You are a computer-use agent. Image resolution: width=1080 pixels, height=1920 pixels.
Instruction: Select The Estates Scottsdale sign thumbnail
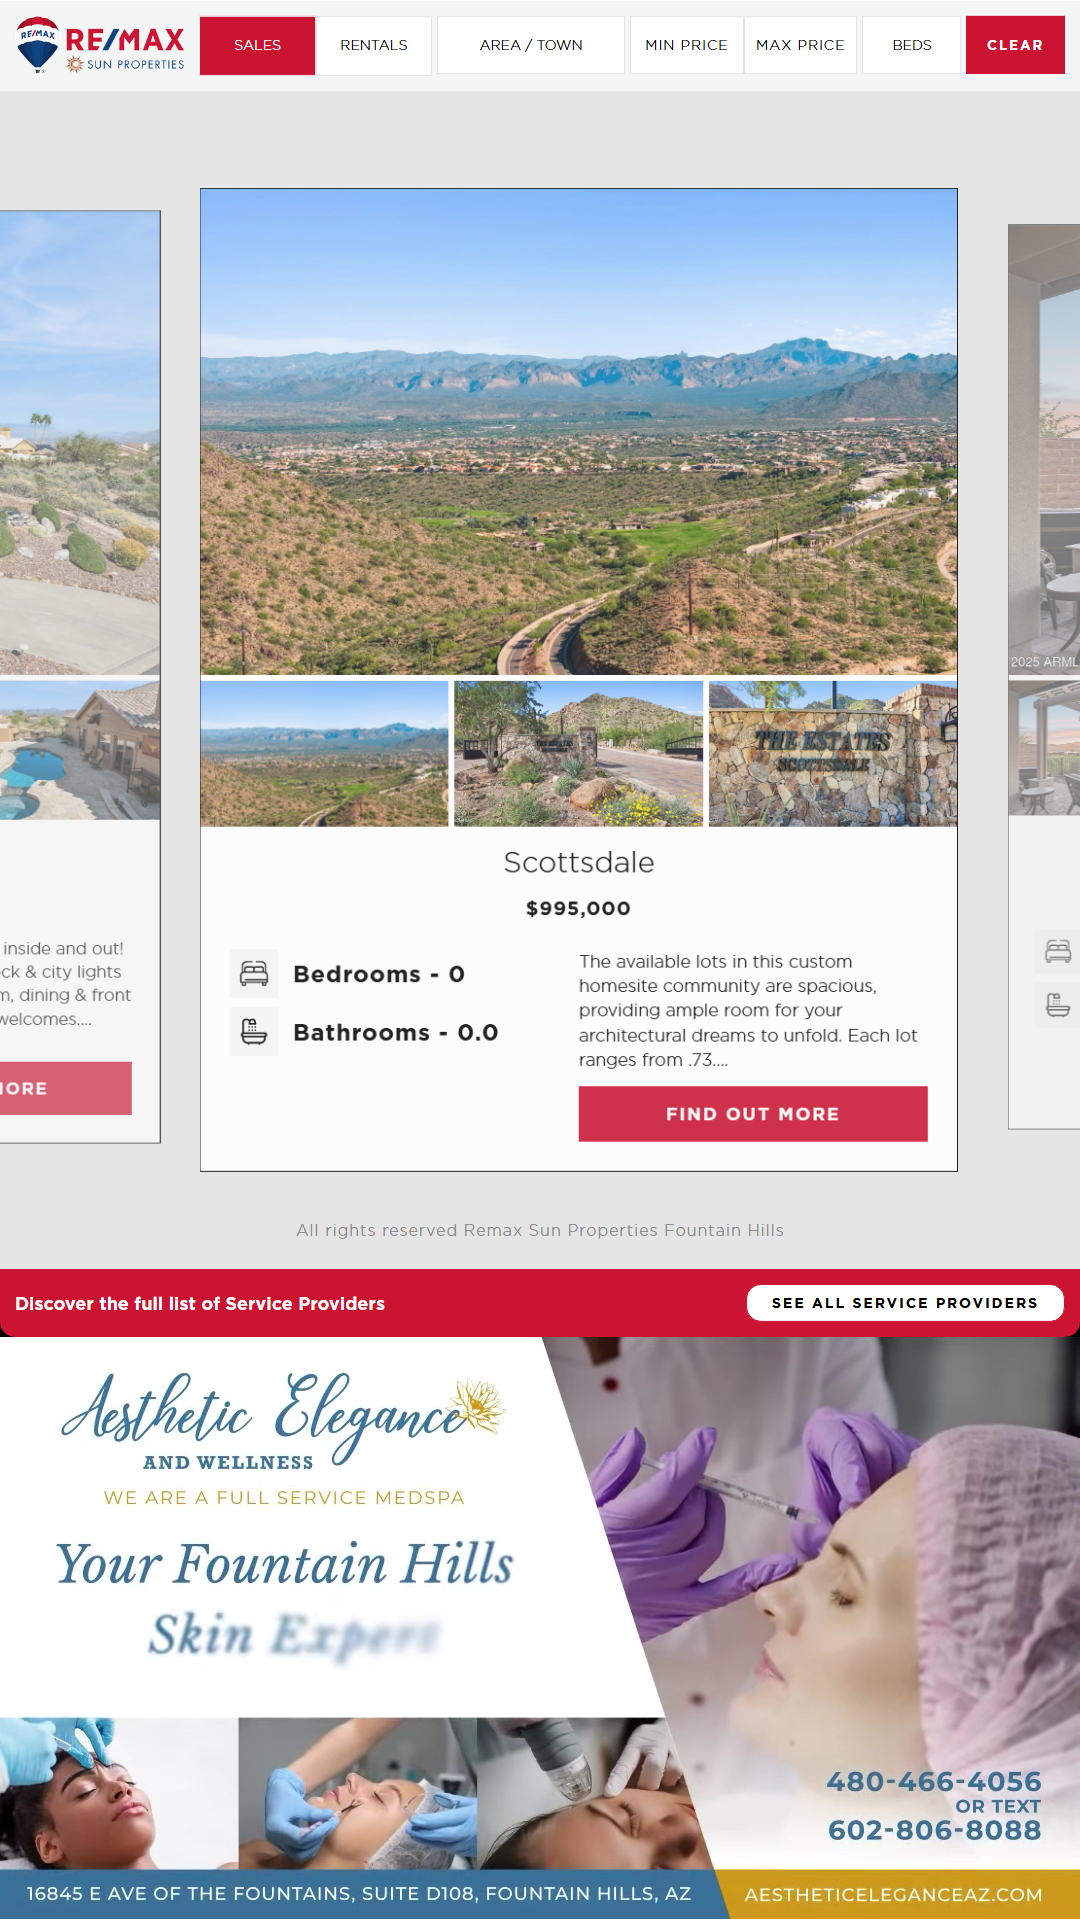(833, 754)
